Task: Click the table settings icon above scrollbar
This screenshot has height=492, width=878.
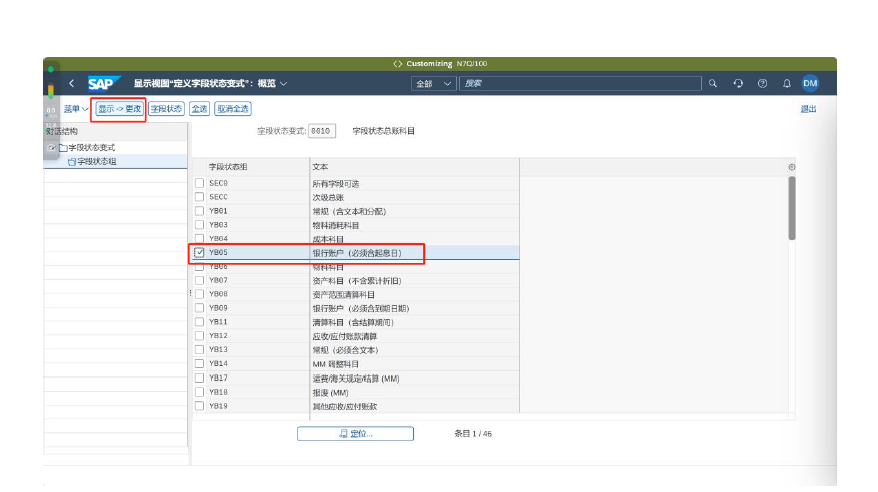Action: pyautogui.click(x=792, y=167)
